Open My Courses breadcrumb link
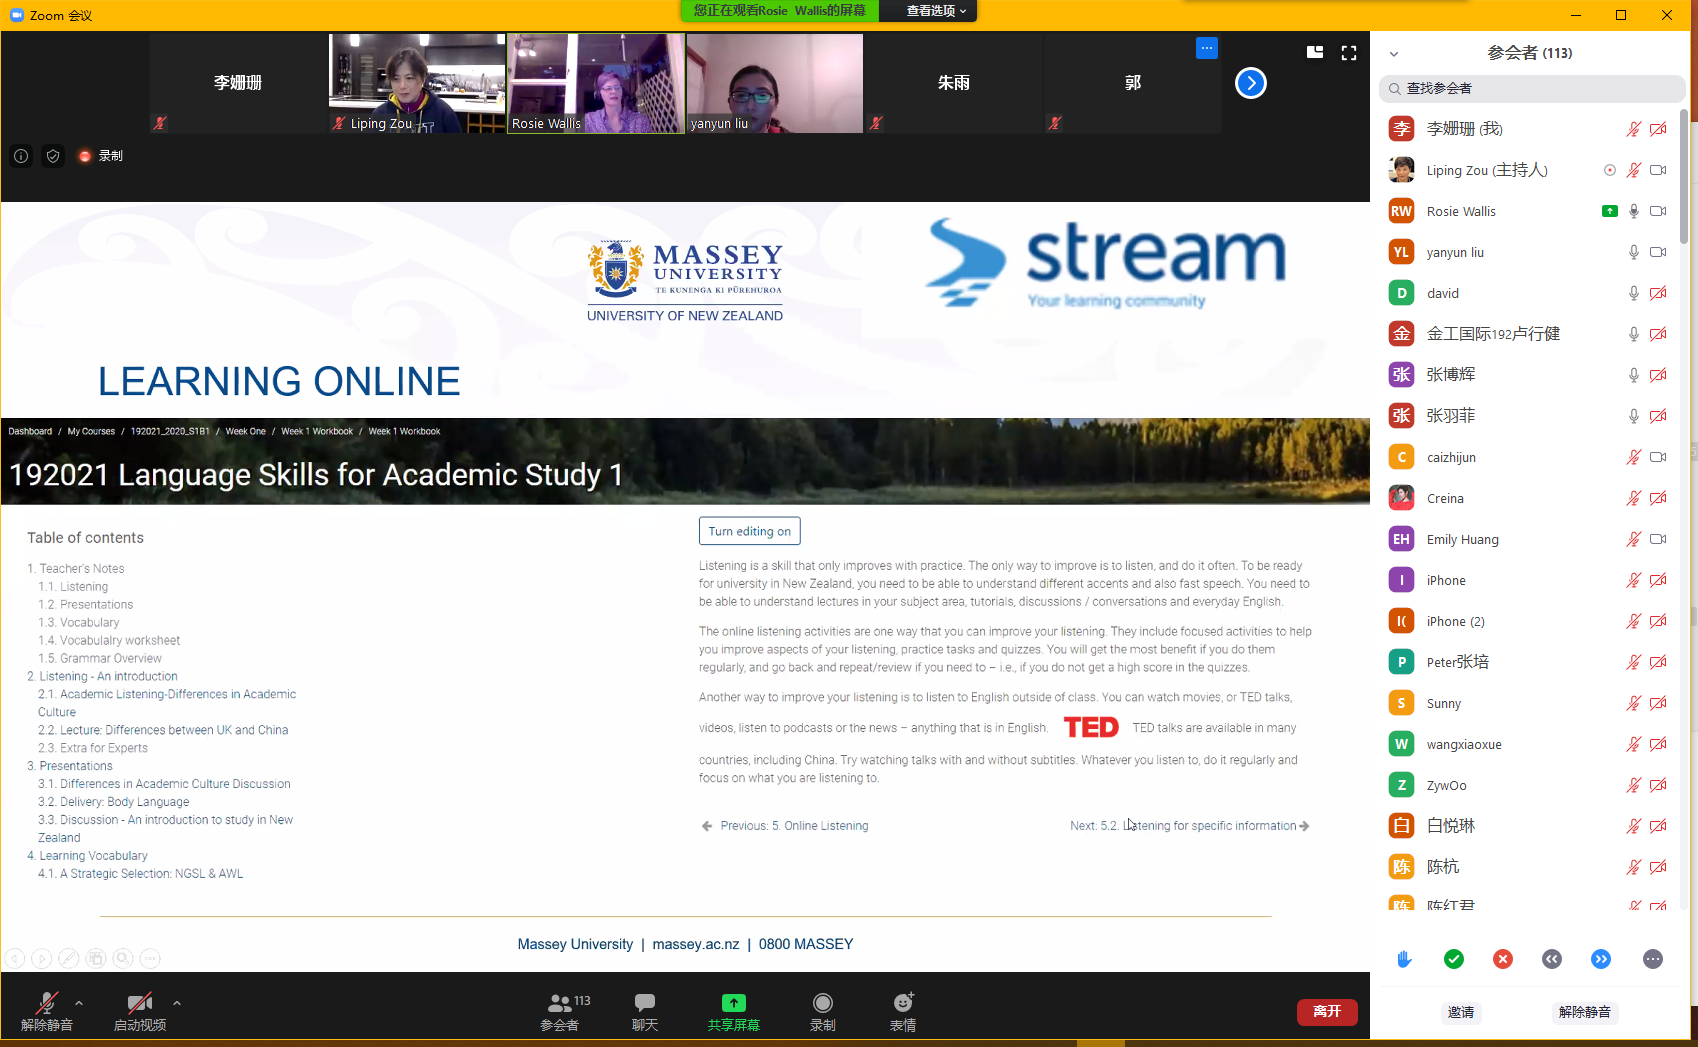This screenshot has width=1698, height=1047. click(x=91, y=432)
